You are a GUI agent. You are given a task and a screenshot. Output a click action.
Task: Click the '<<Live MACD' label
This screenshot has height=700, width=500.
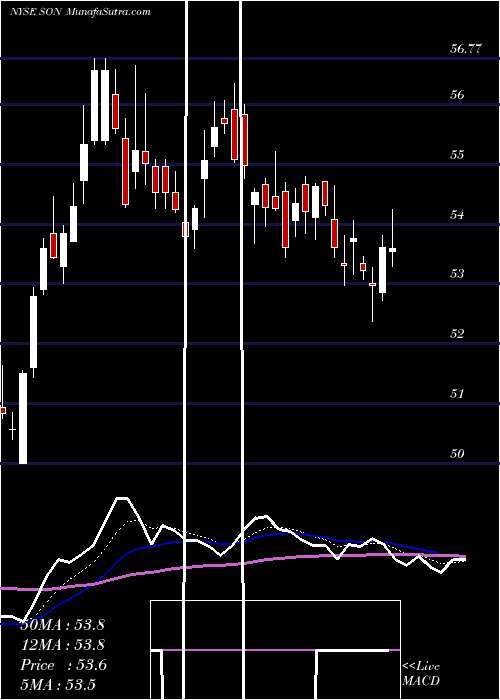pos(421,674)
